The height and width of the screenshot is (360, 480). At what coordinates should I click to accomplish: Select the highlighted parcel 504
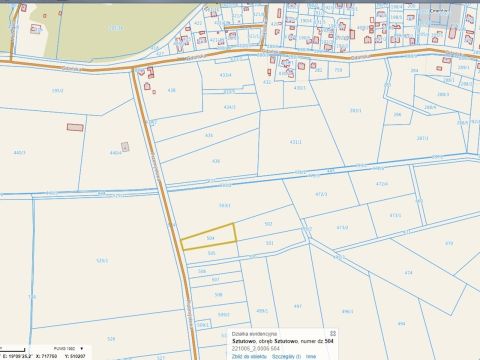point(210,238)
